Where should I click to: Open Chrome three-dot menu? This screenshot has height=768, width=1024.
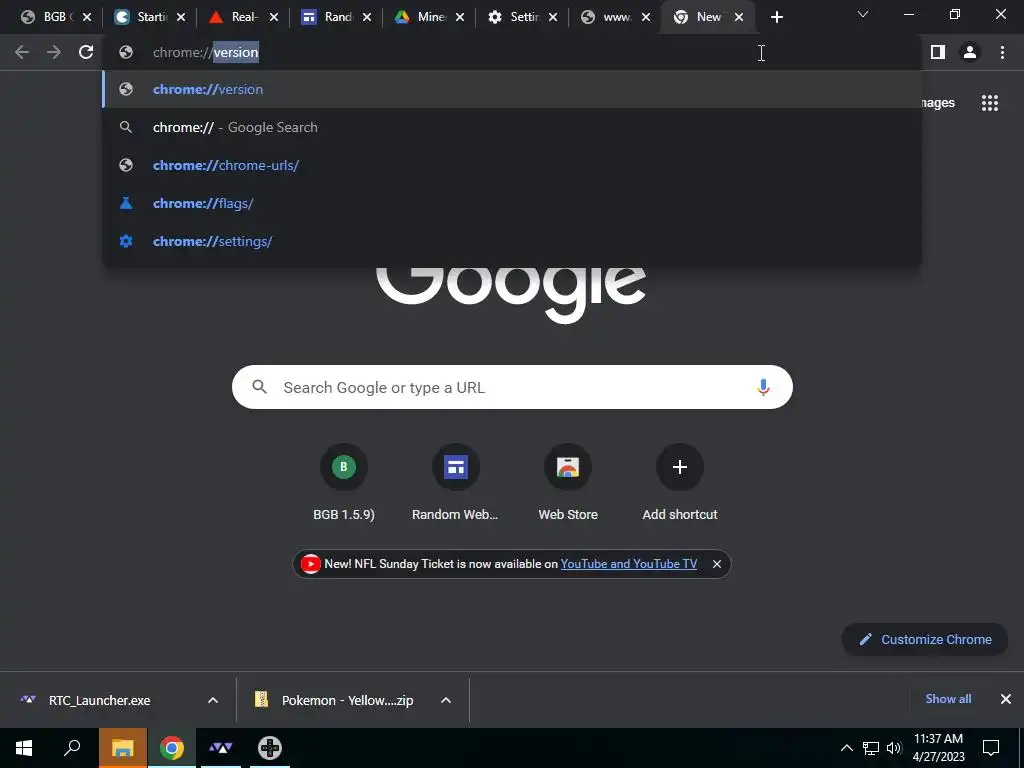pyautogui.click(x=1002, y=52)
